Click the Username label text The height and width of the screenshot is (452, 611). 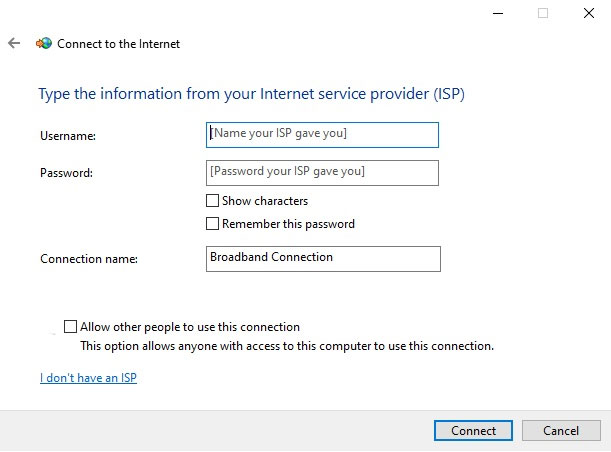tap(68, 136)
